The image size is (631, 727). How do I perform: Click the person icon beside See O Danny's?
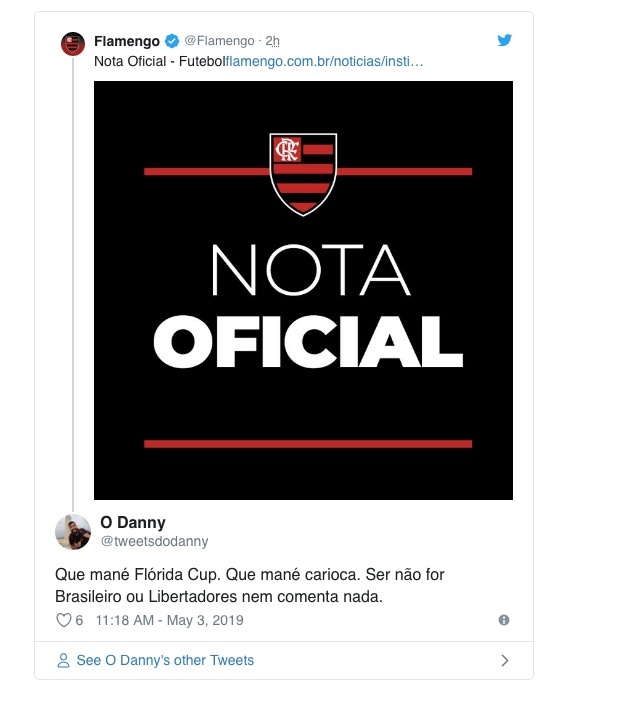(64, 660)
